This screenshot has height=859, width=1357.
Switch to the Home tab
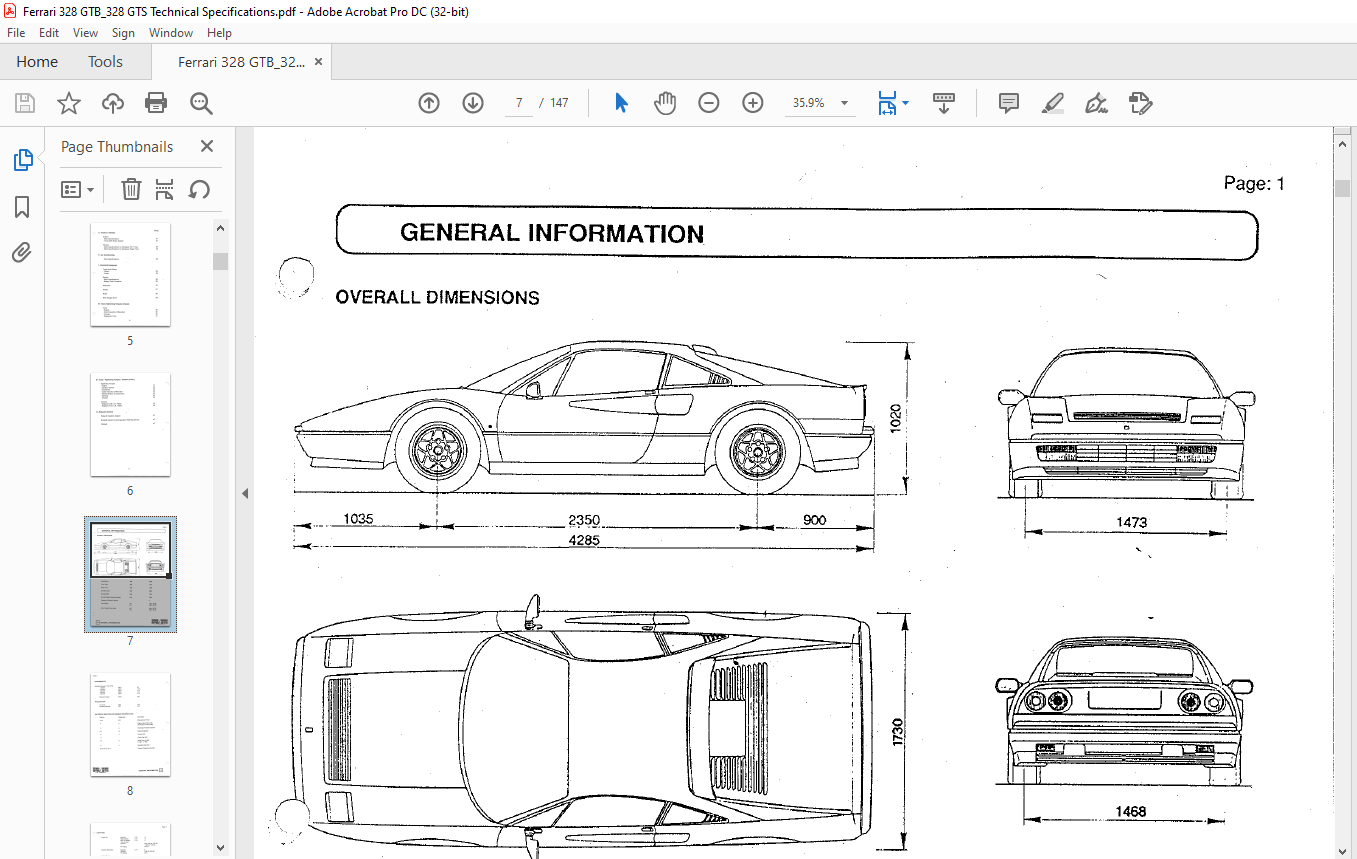pos(37,62)
